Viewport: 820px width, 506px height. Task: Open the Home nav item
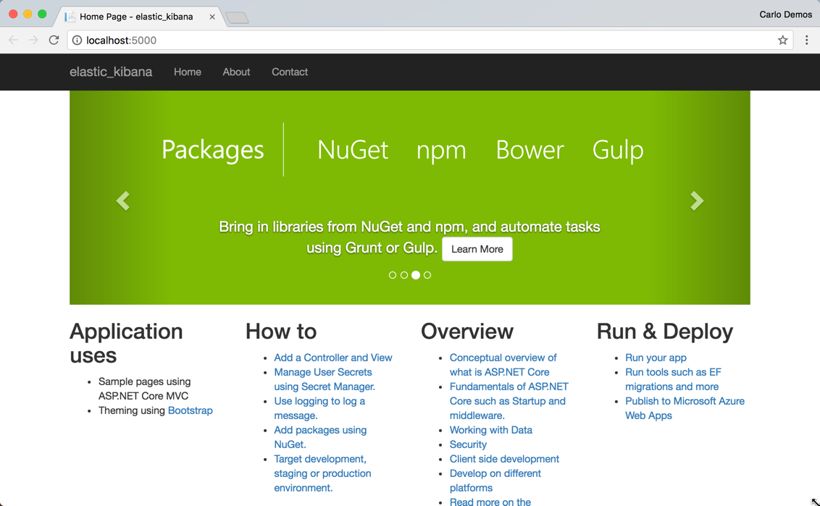[x=187, y=72]
